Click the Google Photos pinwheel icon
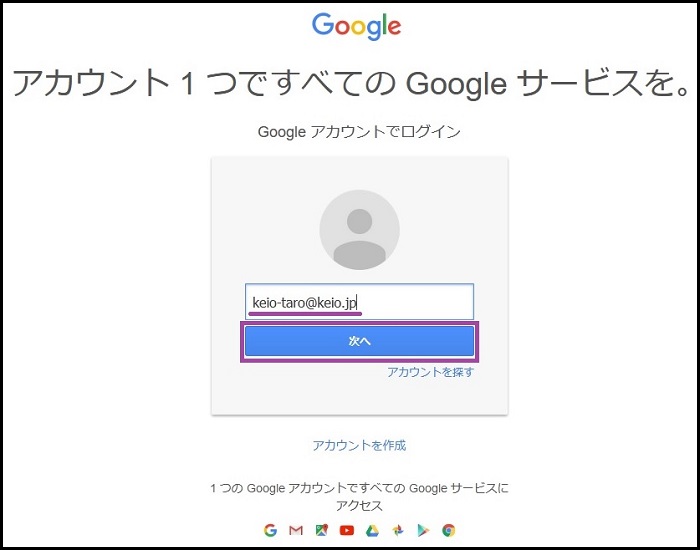Screen dimensions: 700x550 (x=398, y=530)
